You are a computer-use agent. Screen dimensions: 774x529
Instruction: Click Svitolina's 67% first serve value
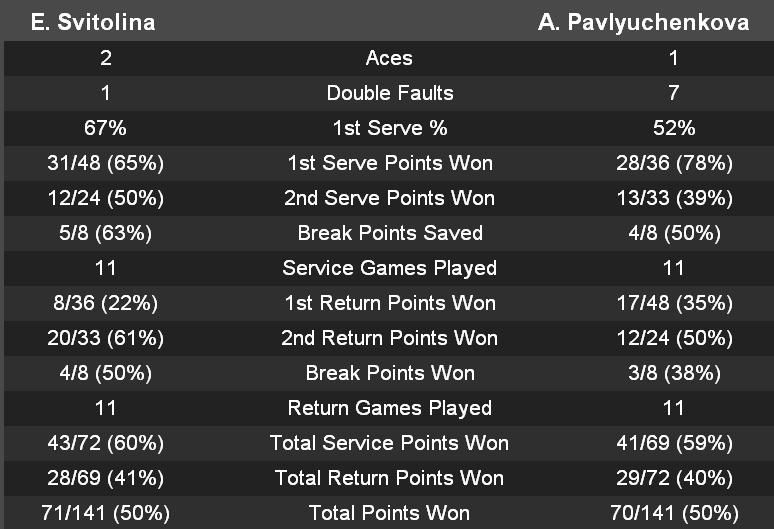click(105, 128)
